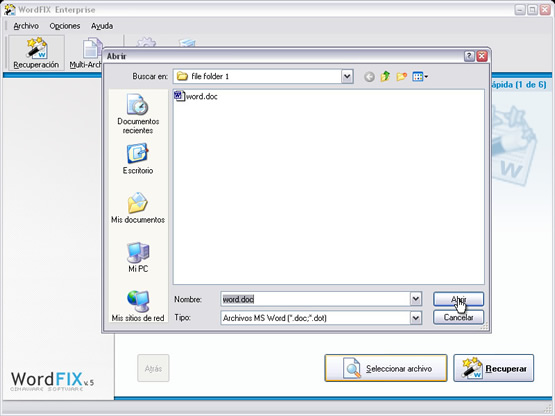Click the Nombre filename input field
Image resolution: width=555 pixels, height=416 pixels.
[315, 299]
